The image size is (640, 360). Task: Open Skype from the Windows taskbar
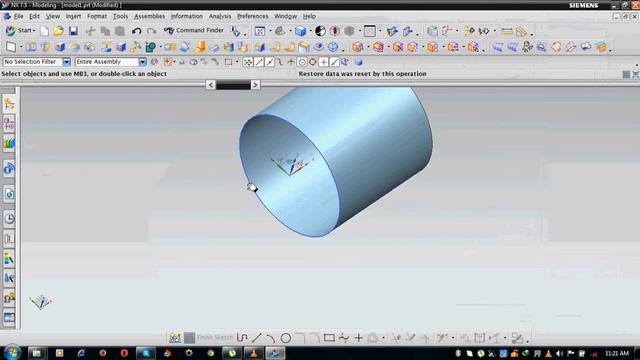(x=146, y=353)
